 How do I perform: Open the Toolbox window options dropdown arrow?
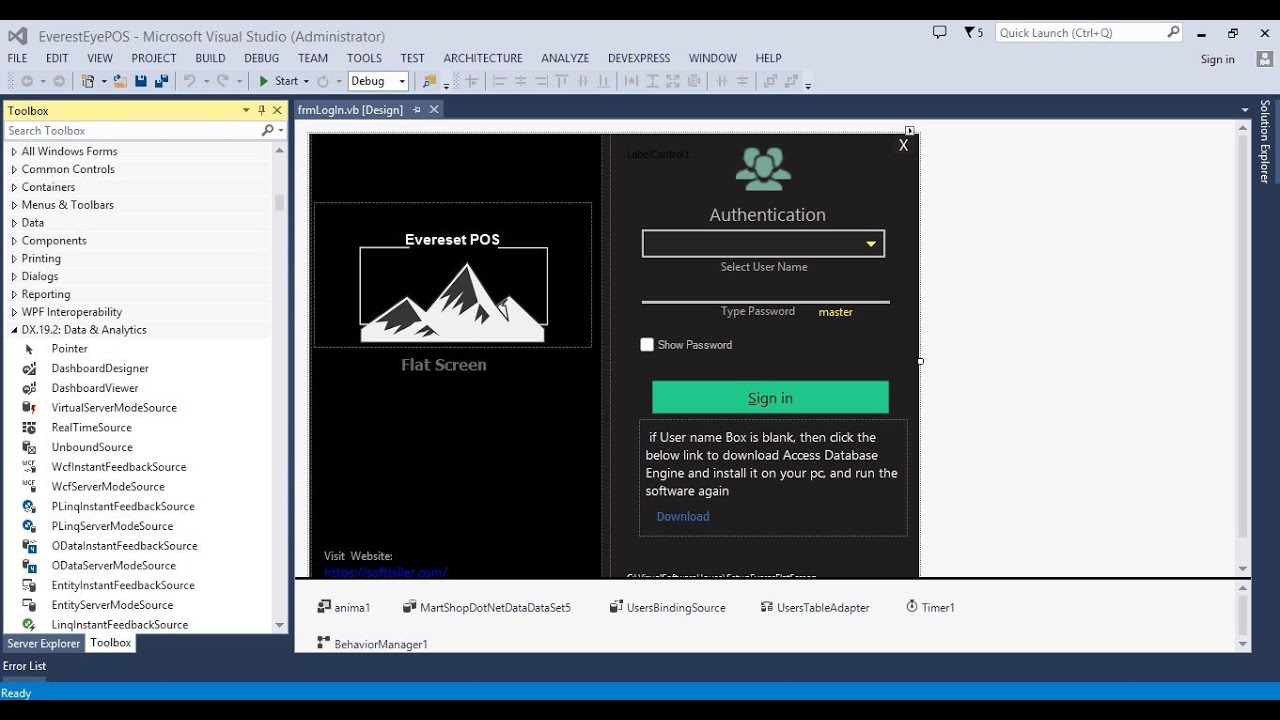[x=246, y=110]
